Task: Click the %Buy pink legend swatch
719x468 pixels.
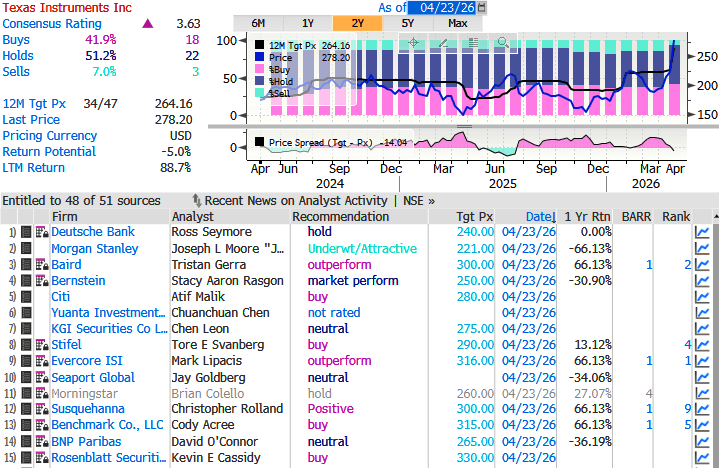Action: [261, 70]
